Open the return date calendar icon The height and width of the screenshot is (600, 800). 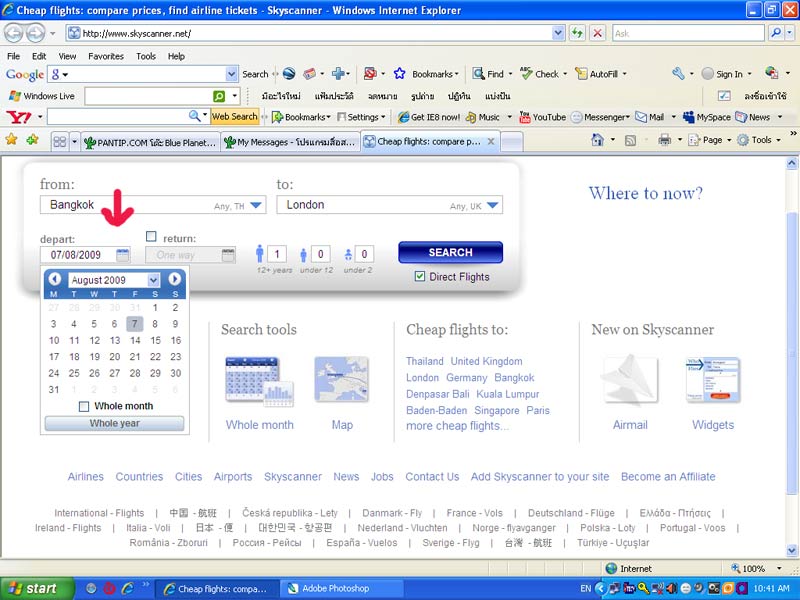pyautogui.click(x=228, y=255)
